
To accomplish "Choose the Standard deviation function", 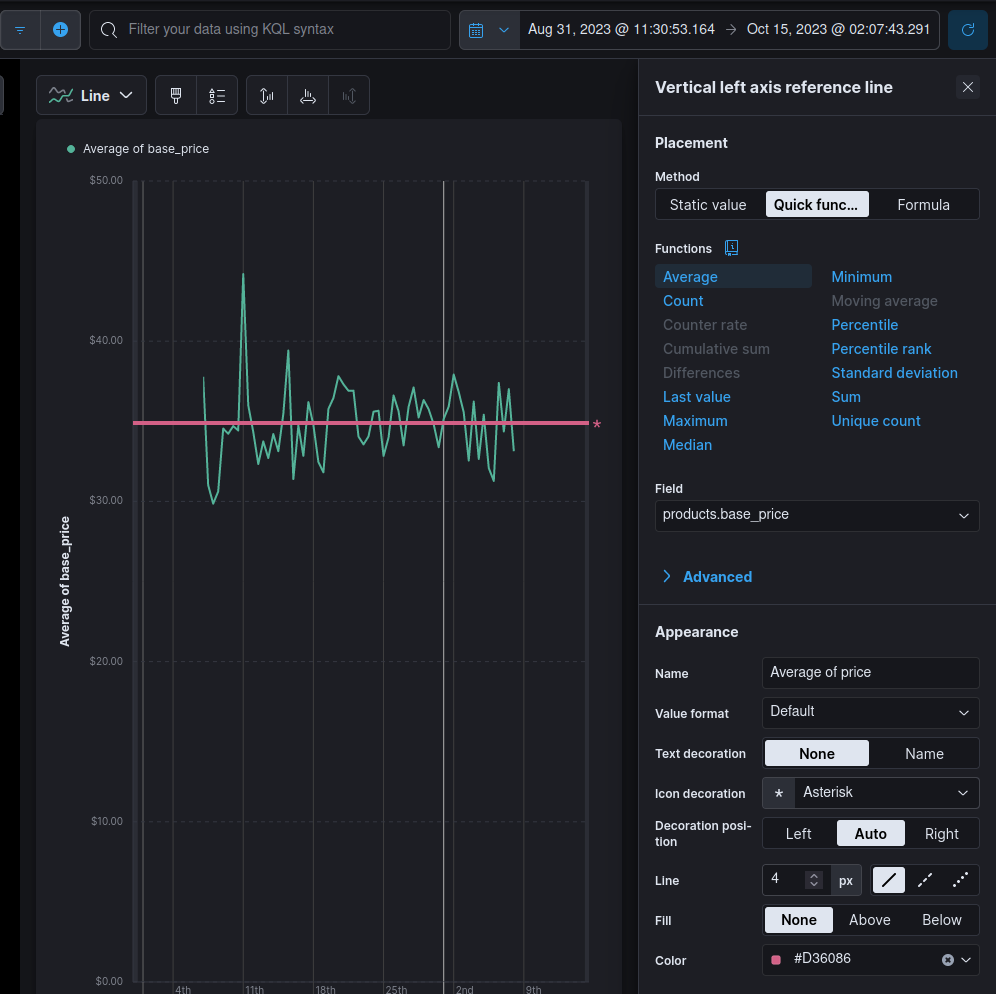I will pos(894,373).
